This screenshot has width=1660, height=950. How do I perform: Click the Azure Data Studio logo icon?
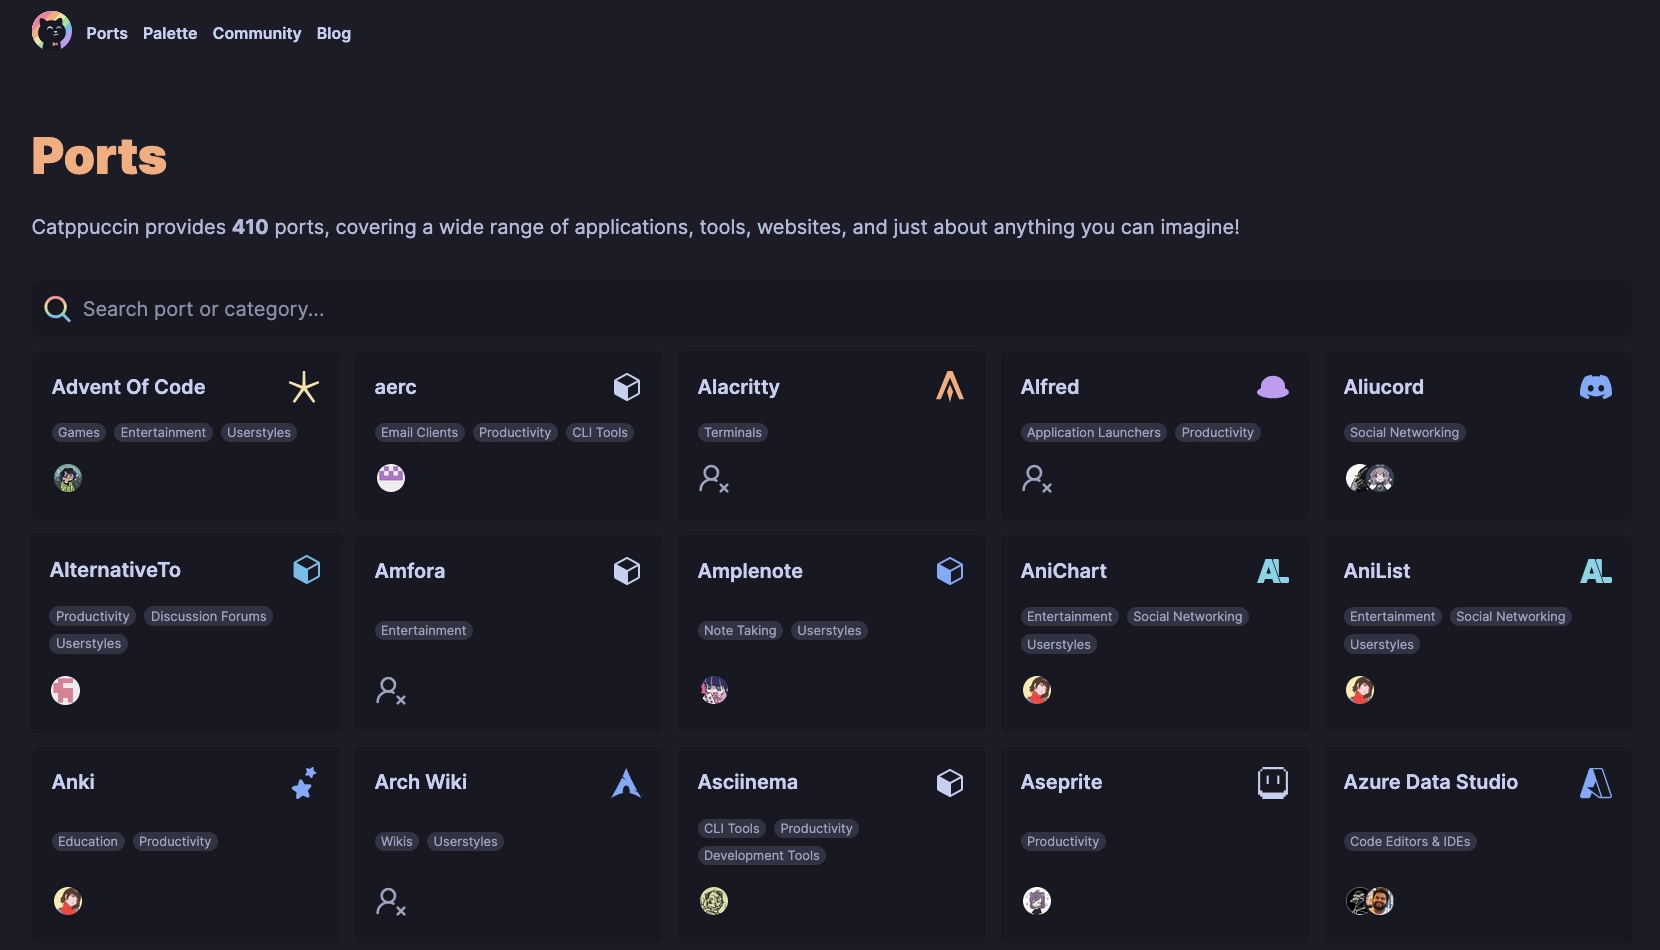pos(1596,783)
